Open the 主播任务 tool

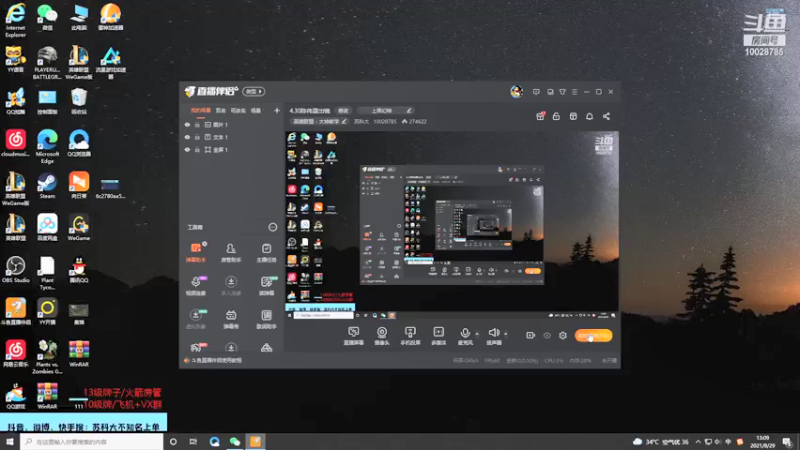click(266, 252)
